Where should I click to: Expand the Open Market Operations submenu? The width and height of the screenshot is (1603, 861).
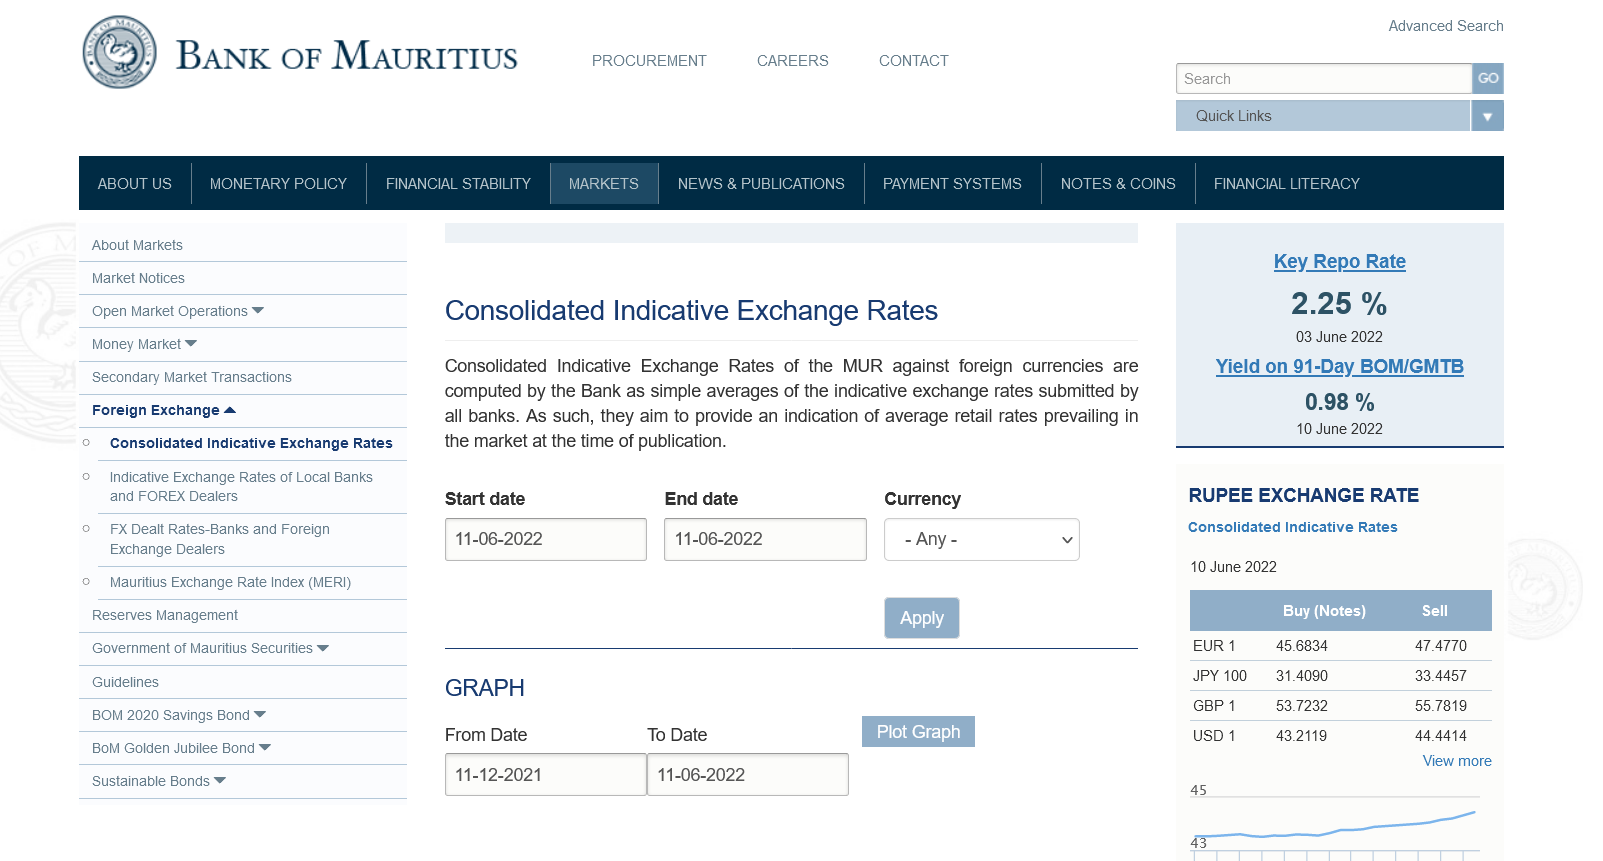click(258, 311)
